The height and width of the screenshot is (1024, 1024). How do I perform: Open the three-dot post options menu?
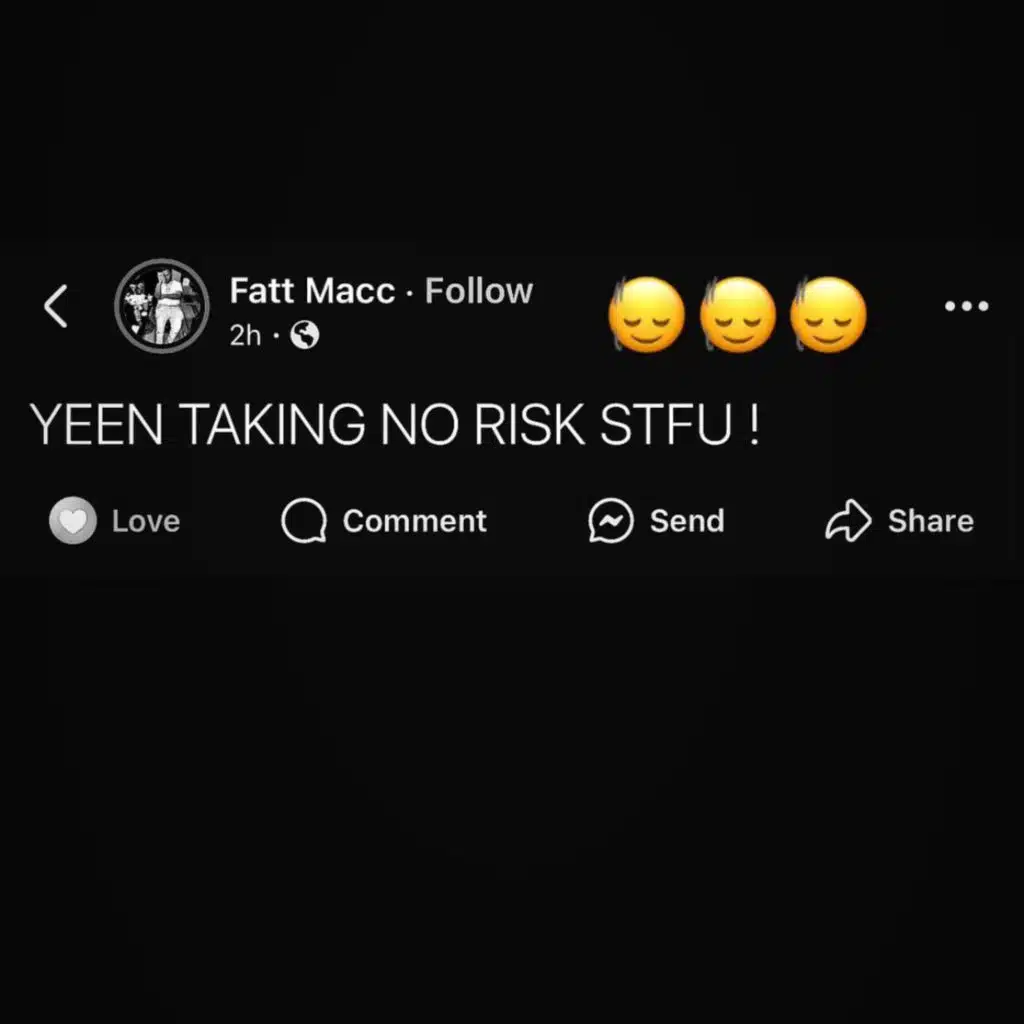967,306
